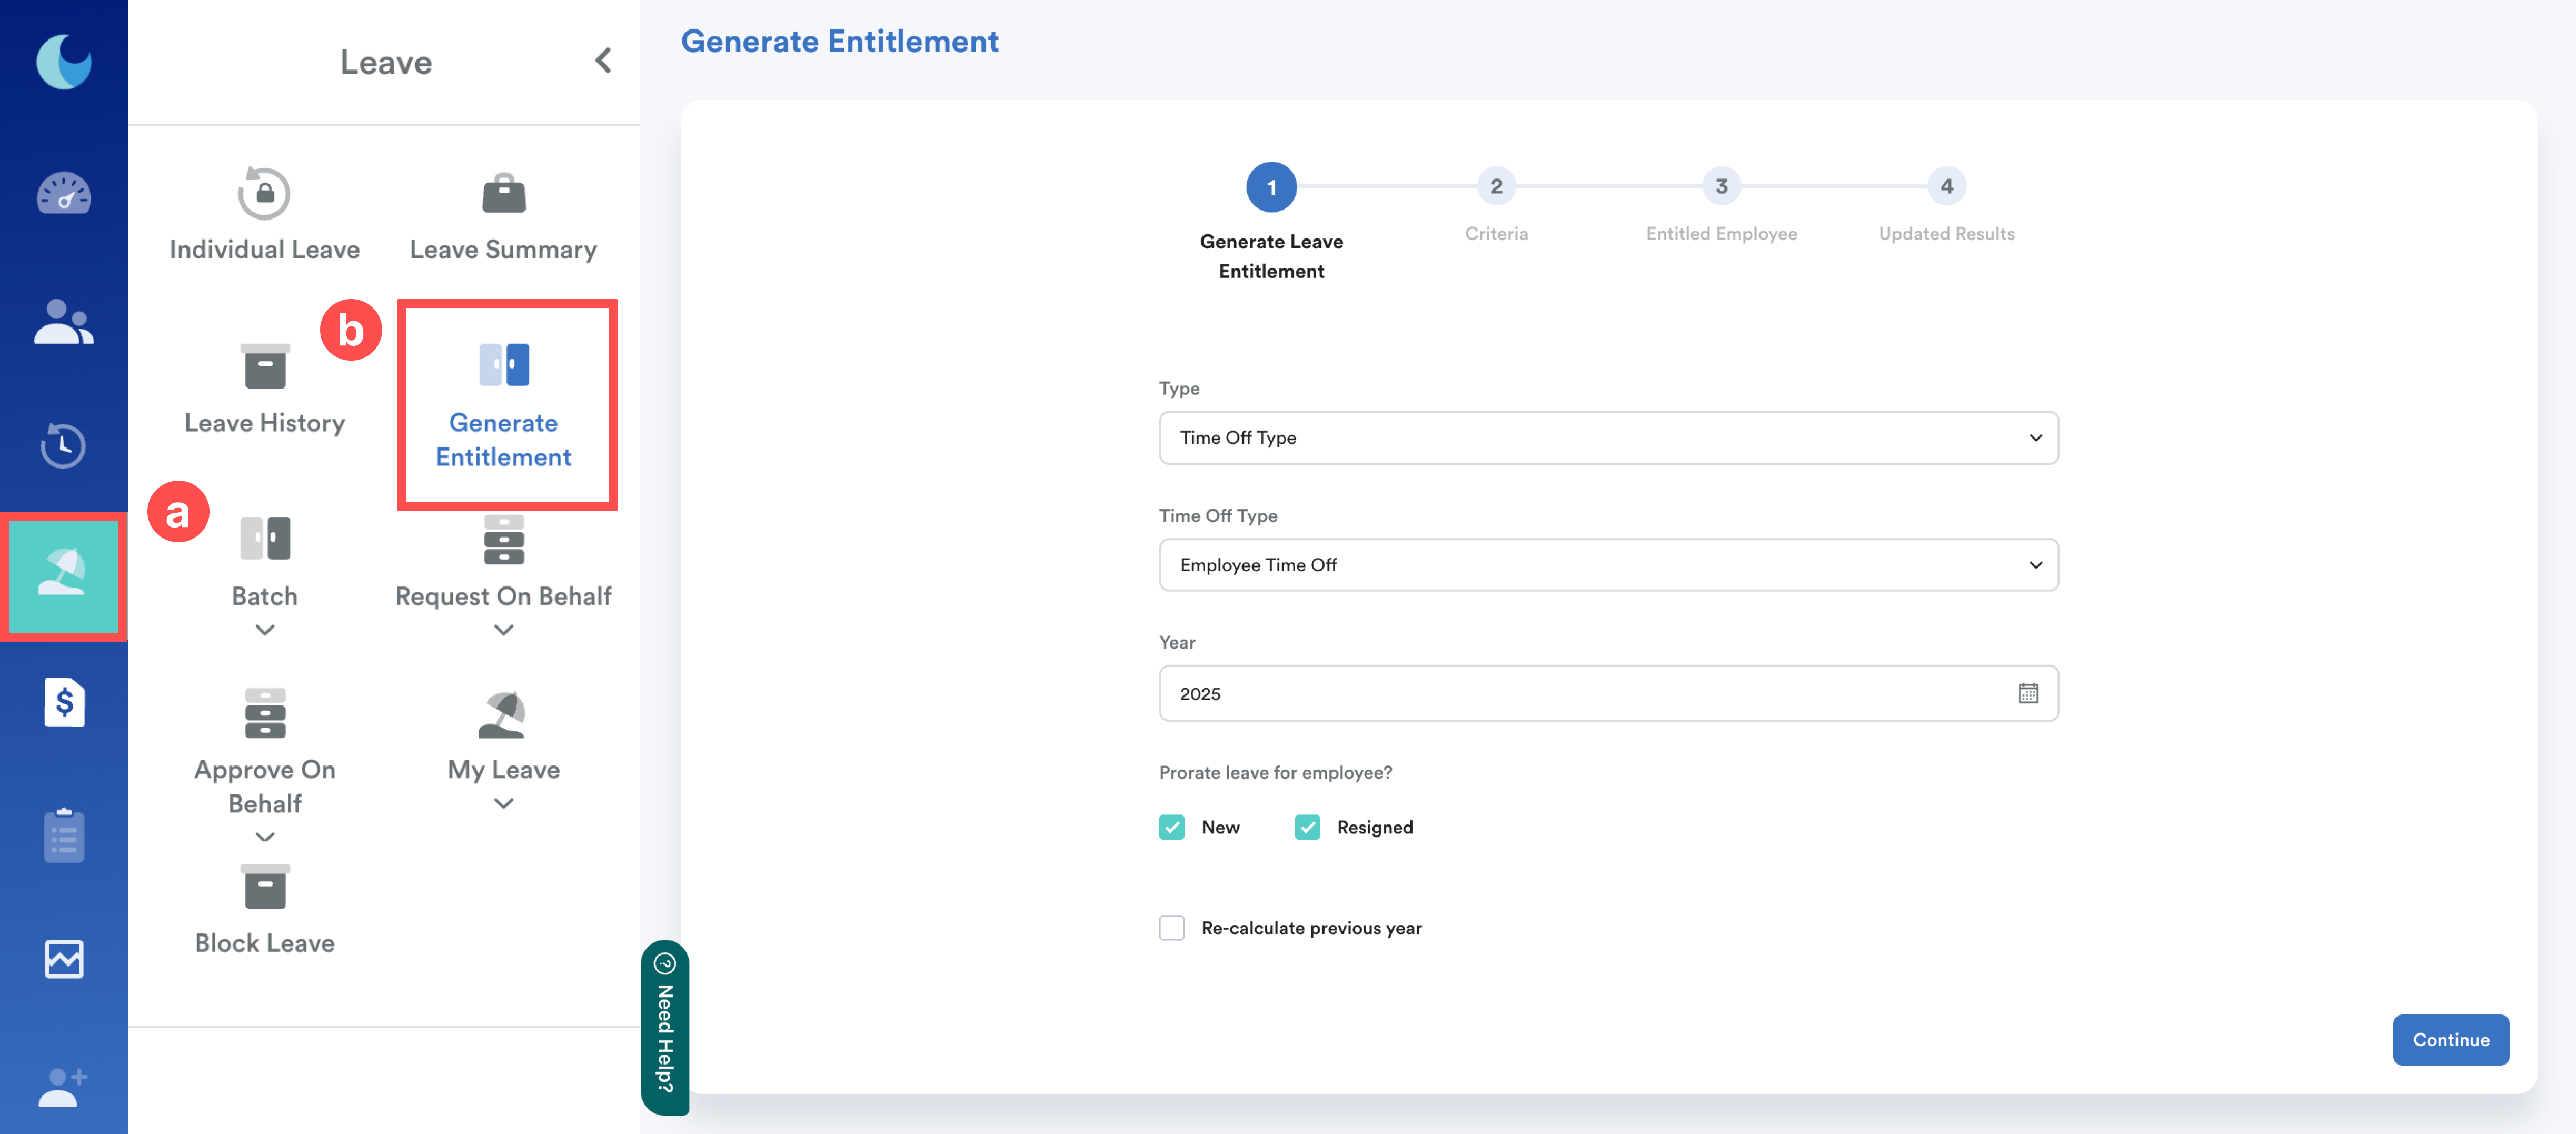The height and width of the screenshot is (1134, 2576).
Task: Open the Type dropdown
Action: pos(1607,438)
